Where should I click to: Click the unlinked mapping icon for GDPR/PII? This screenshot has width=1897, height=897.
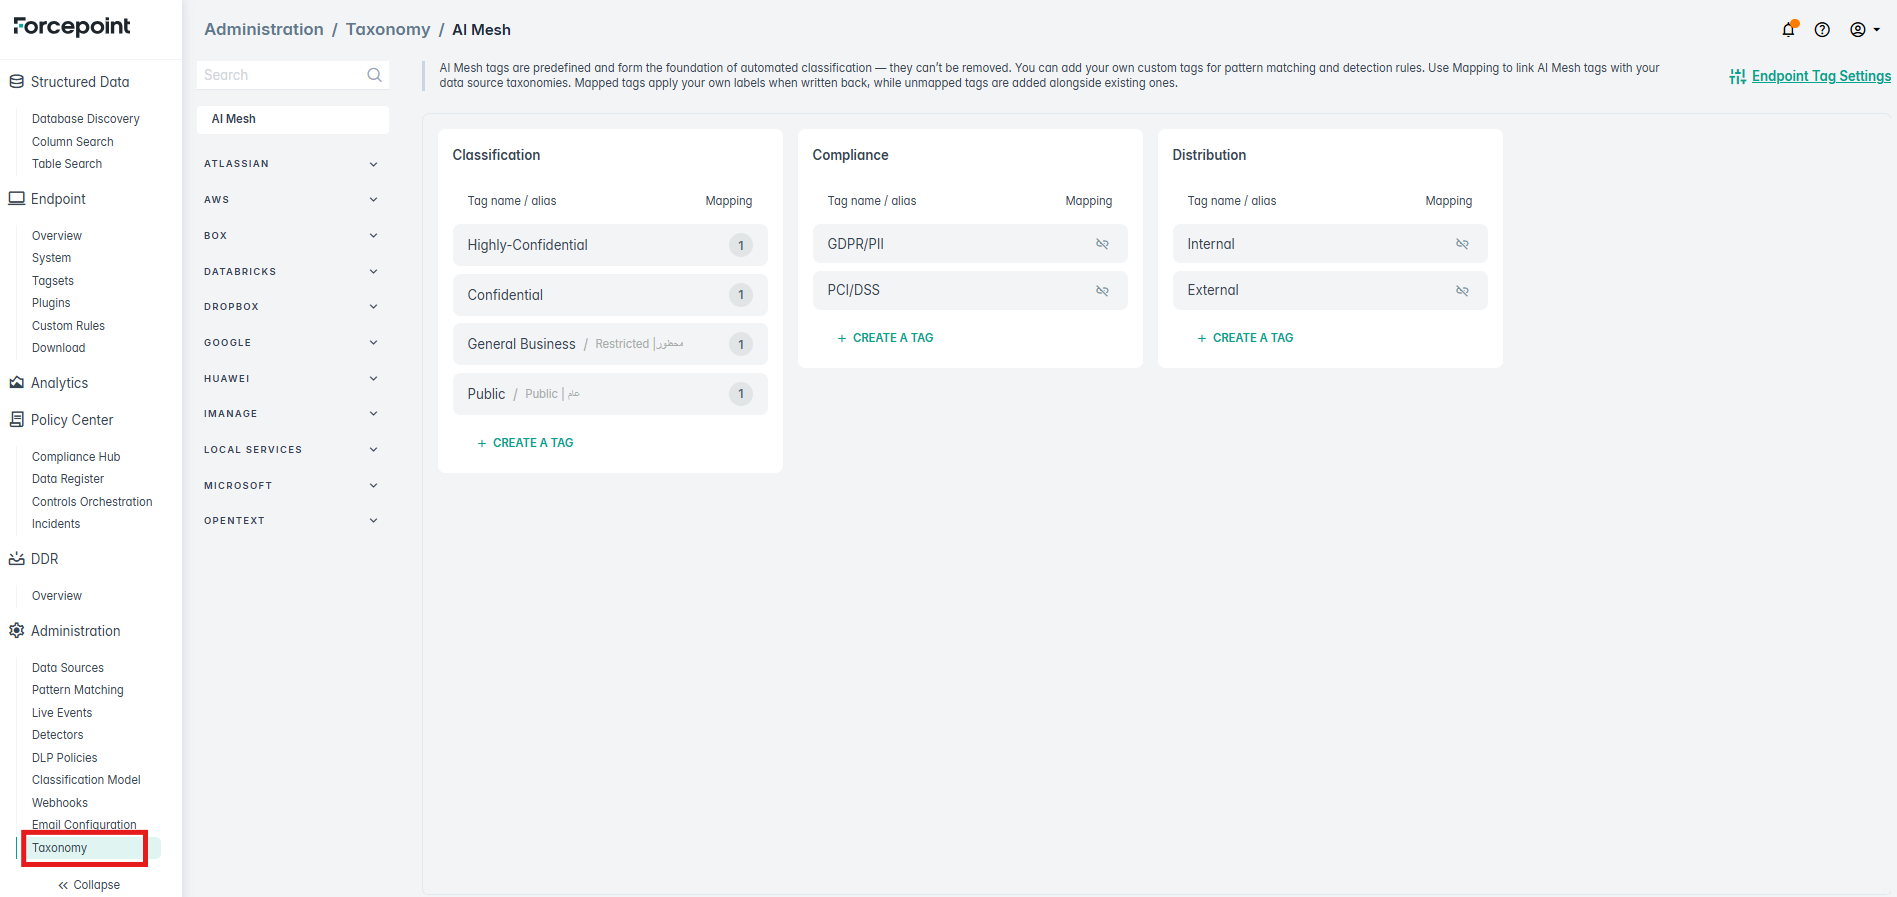[1102, 244]
